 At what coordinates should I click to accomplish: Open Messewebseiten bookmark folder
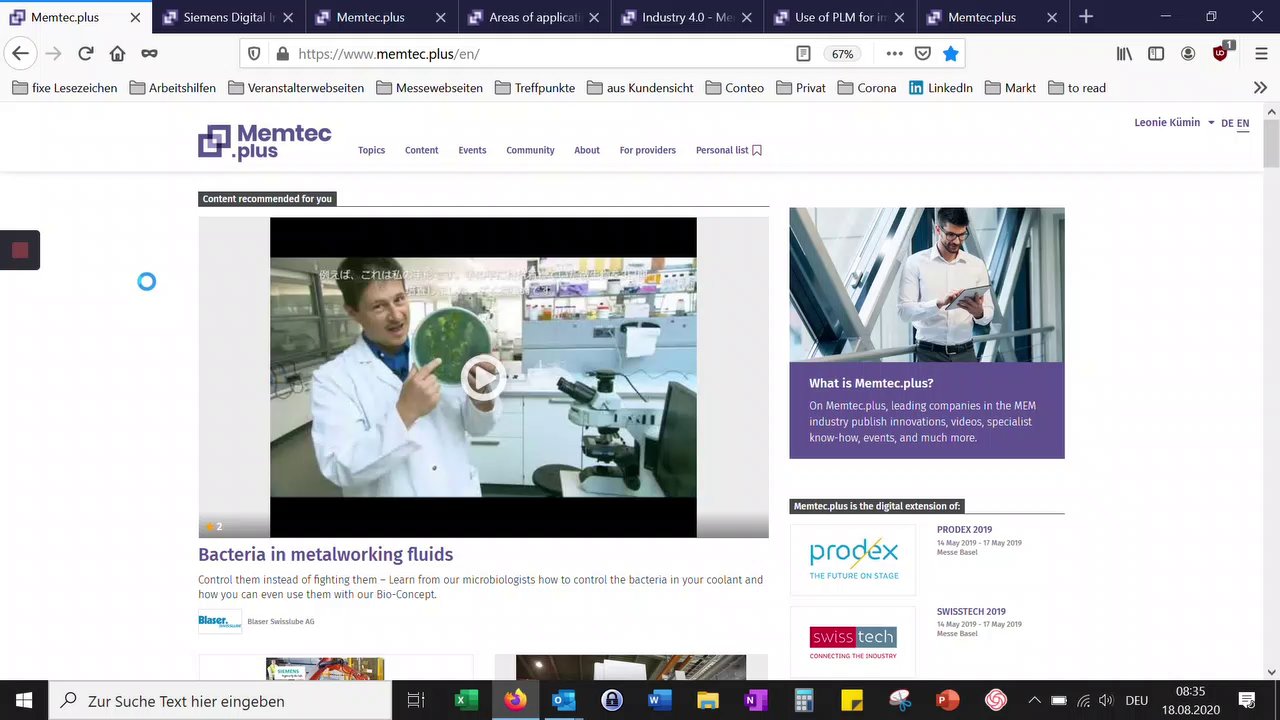[x=430, y=88]
